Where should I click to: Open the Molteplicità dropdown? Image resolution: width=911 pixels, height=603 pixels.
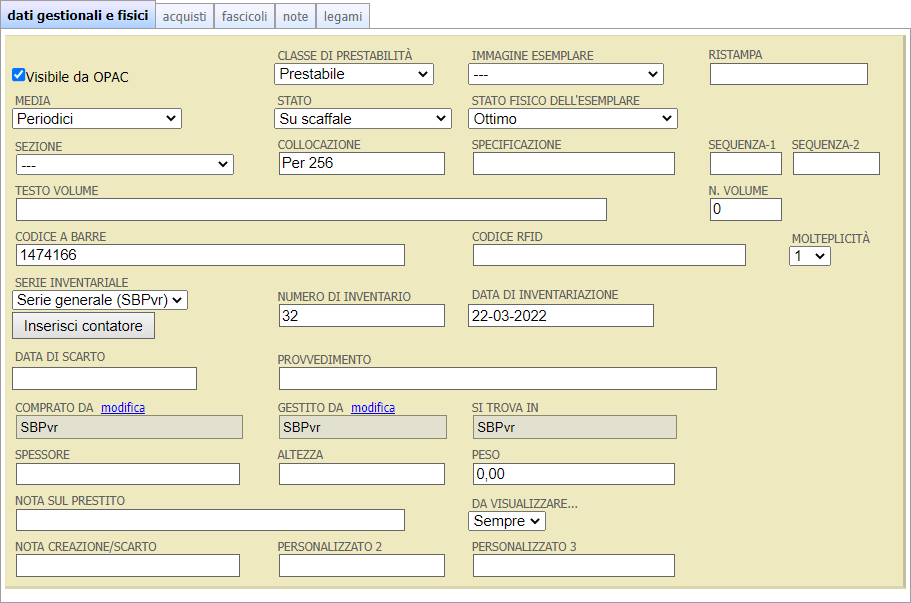(809, 256)
